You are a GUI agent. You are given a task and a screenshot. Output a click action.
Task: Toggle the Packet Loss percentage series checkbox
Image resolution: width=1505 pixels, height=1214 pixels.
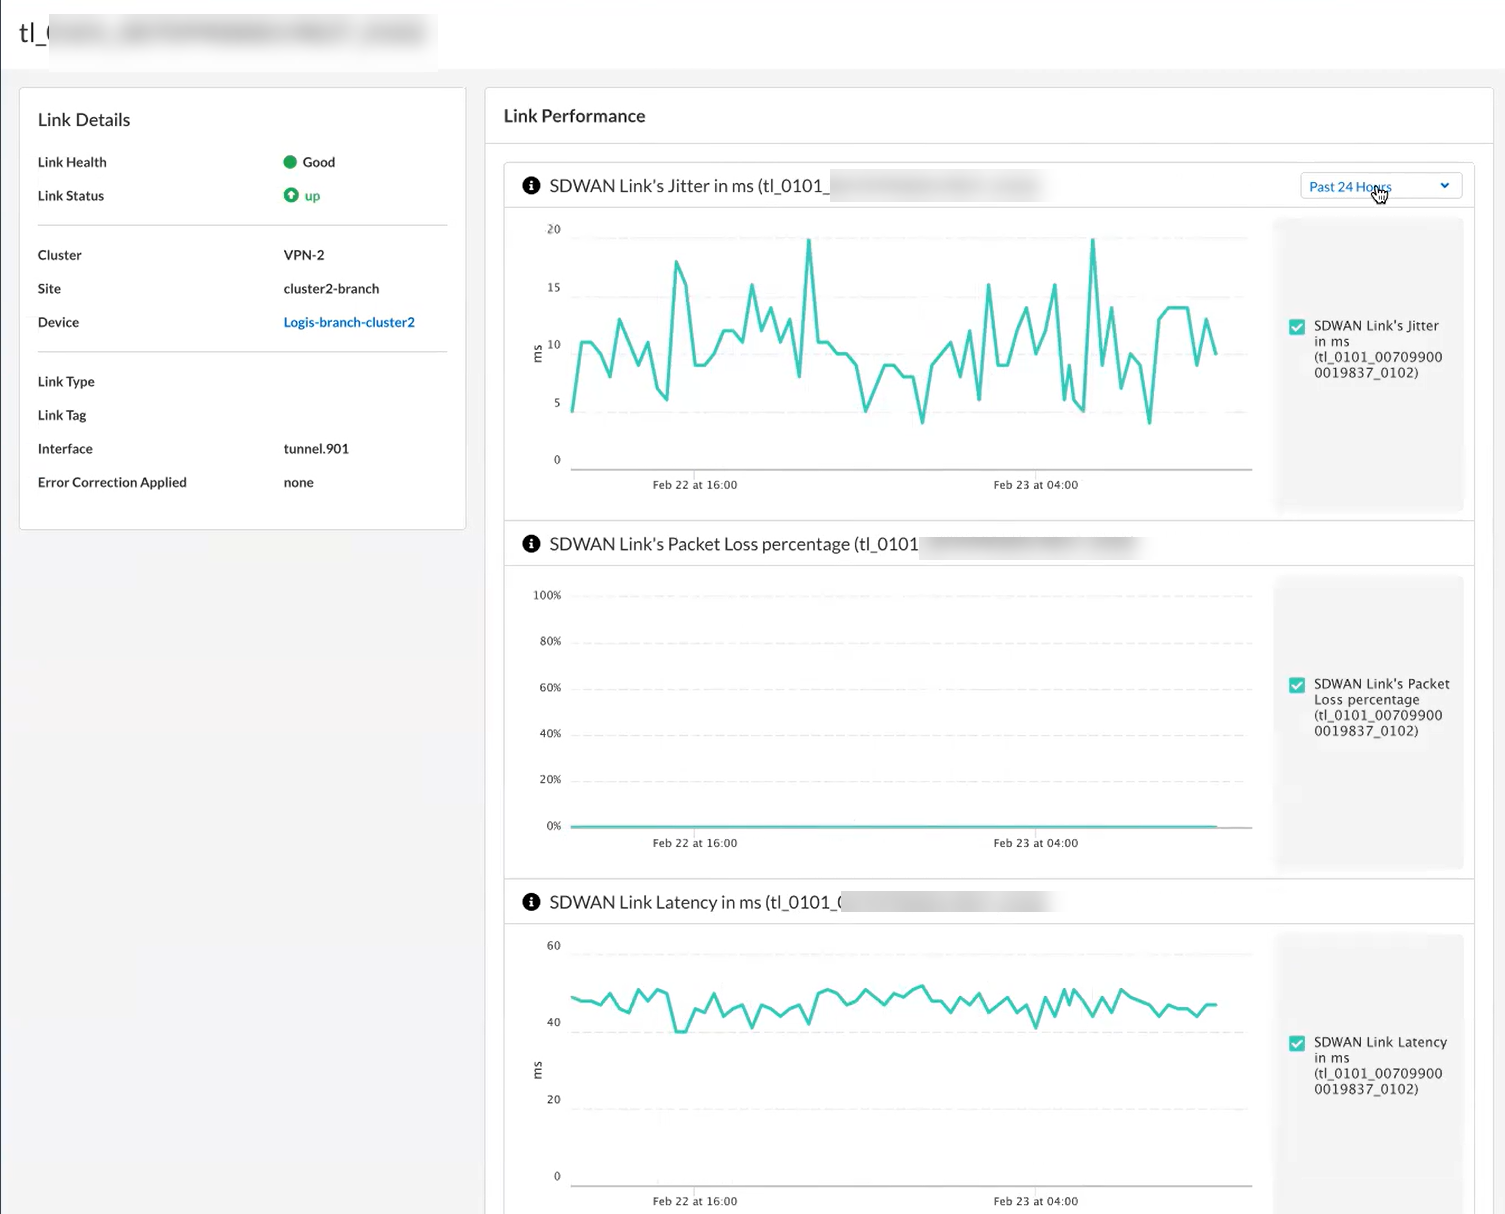click(x=1297, y=685)
